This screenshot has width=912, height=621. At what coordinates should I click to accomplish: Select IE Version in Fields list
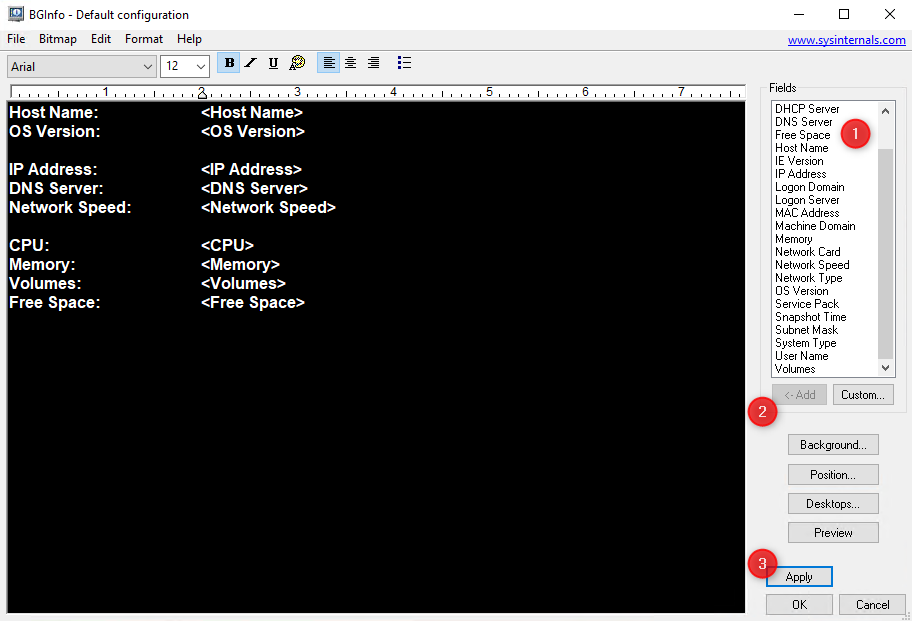799,161
